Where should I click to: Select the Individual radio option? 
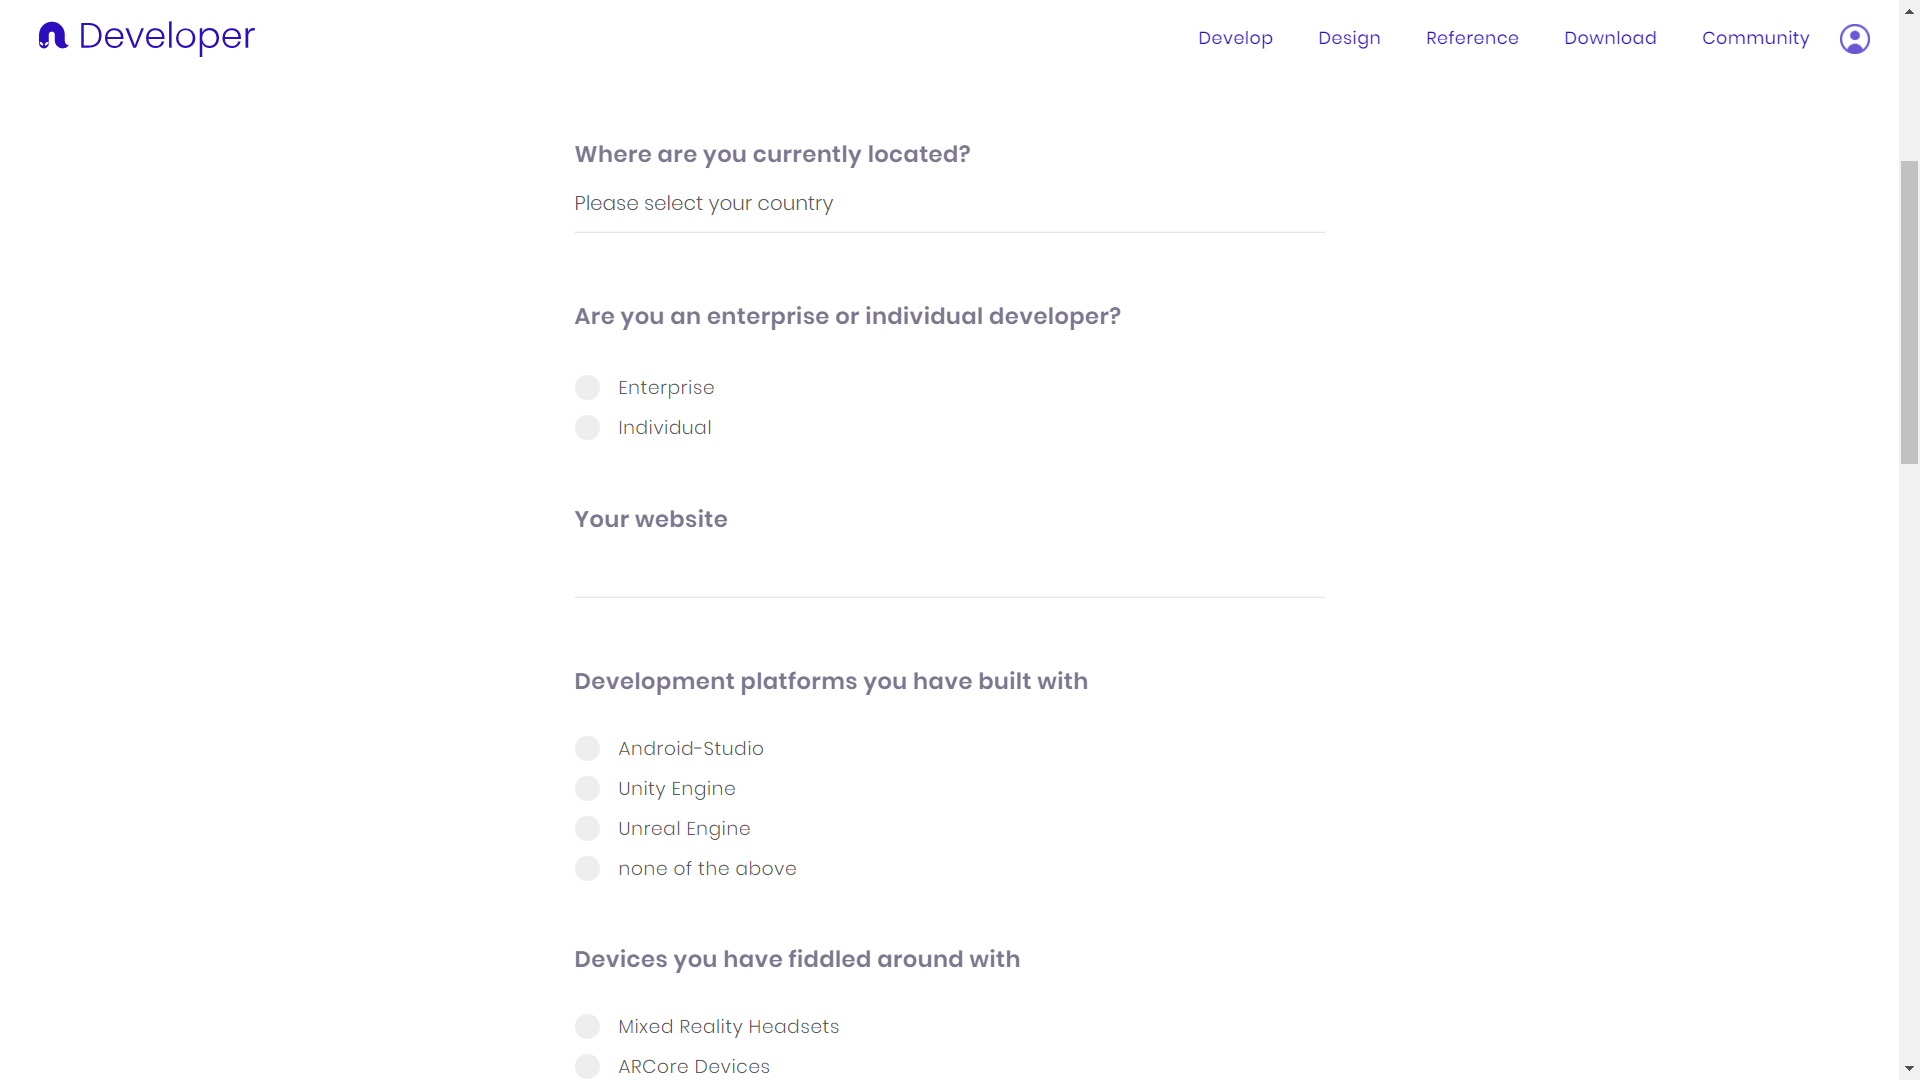point(588,428)
